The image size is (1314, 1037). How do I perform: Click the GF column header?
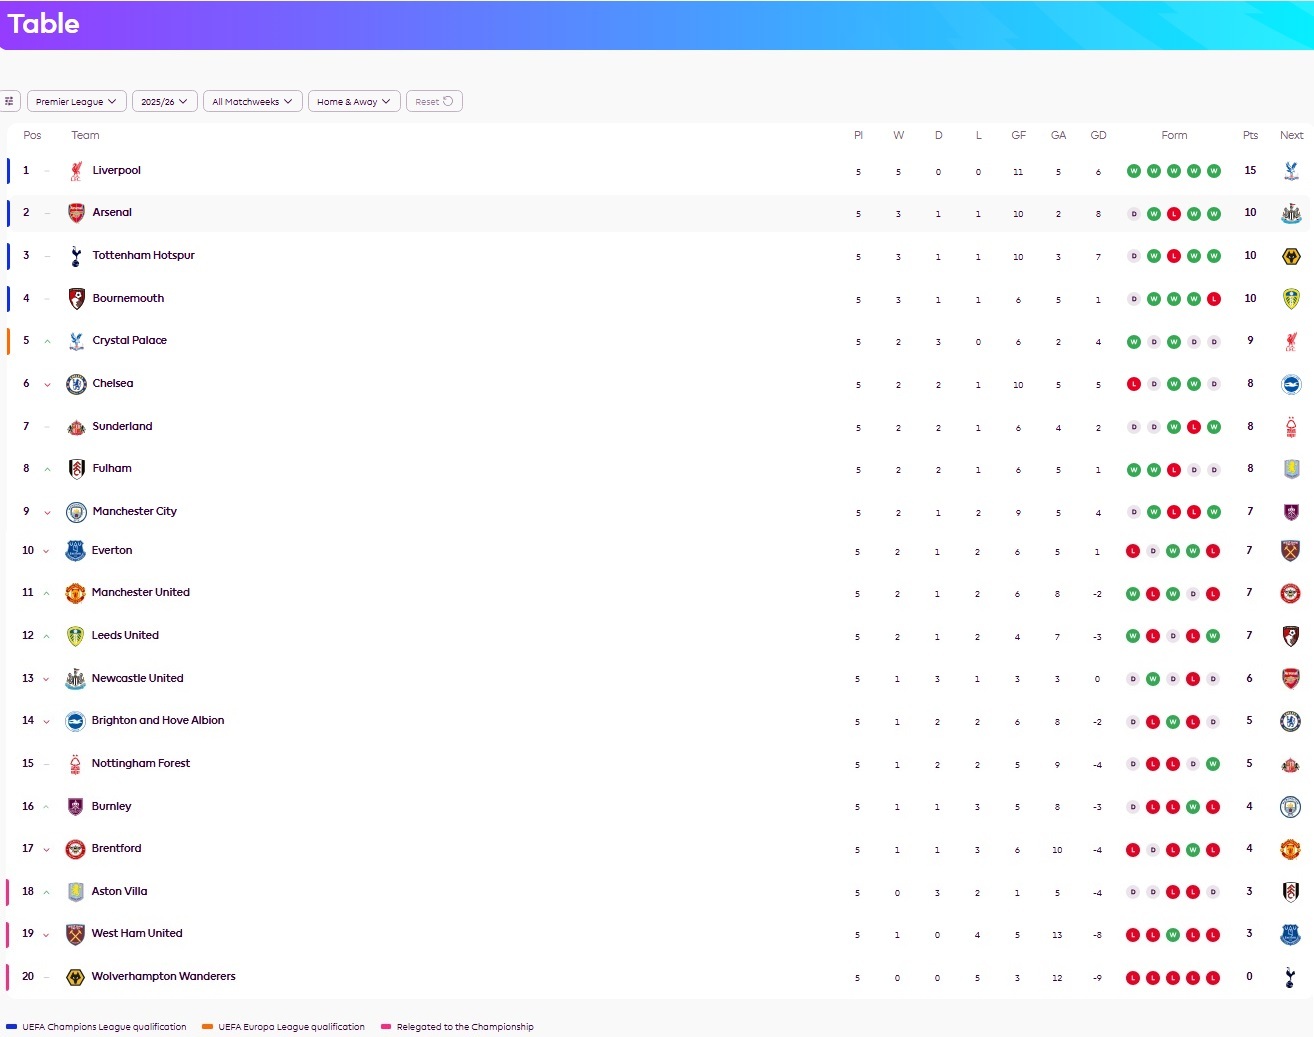[1018, 136]
